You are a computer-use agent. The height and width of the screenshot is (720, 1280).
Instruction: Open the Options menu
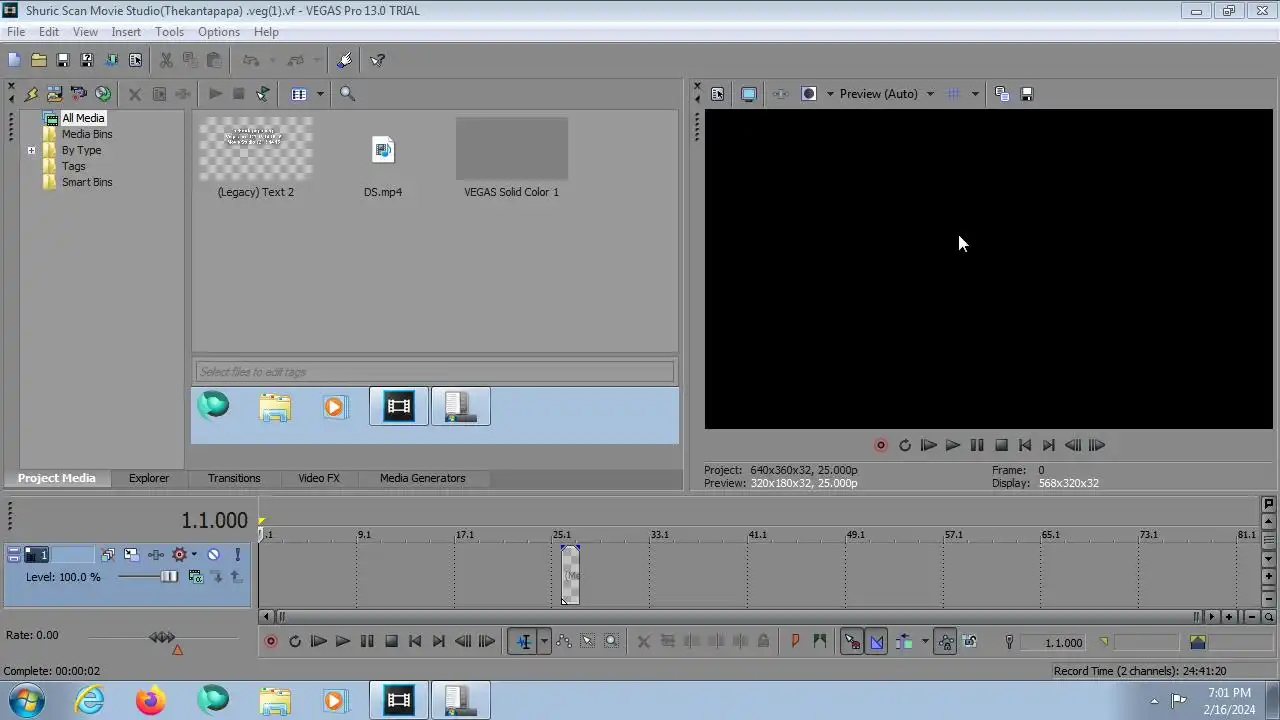coord(219,32)
